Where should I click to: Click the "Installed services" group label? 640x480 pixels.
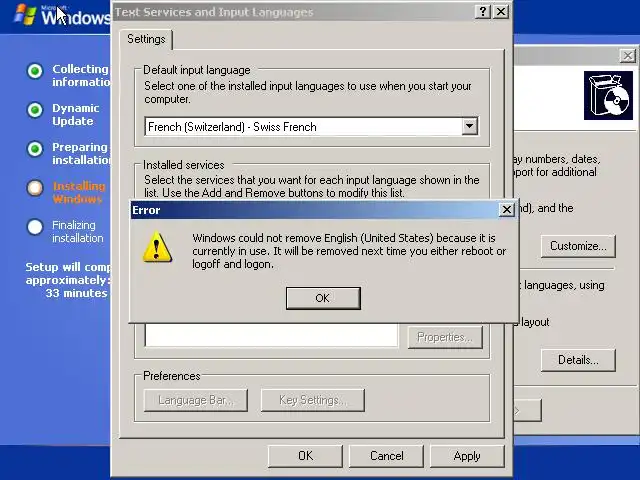184,165
